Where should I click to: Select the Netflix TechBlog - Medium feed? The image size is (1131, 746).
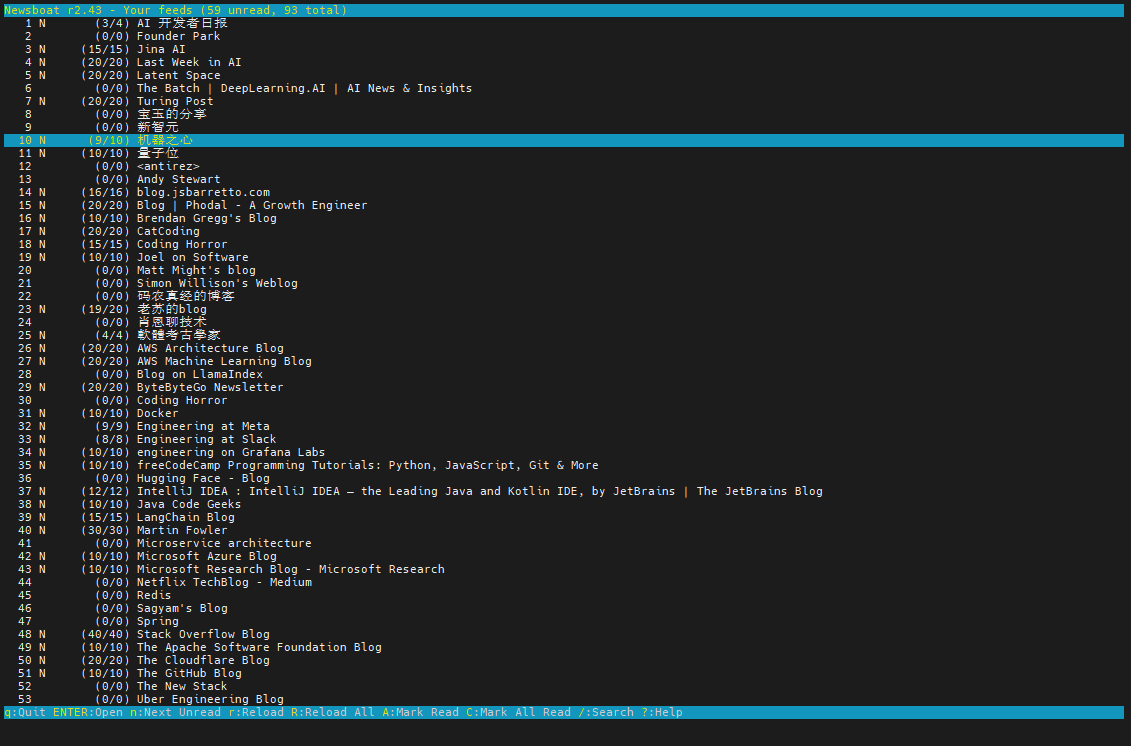click(x=224, y=582)
